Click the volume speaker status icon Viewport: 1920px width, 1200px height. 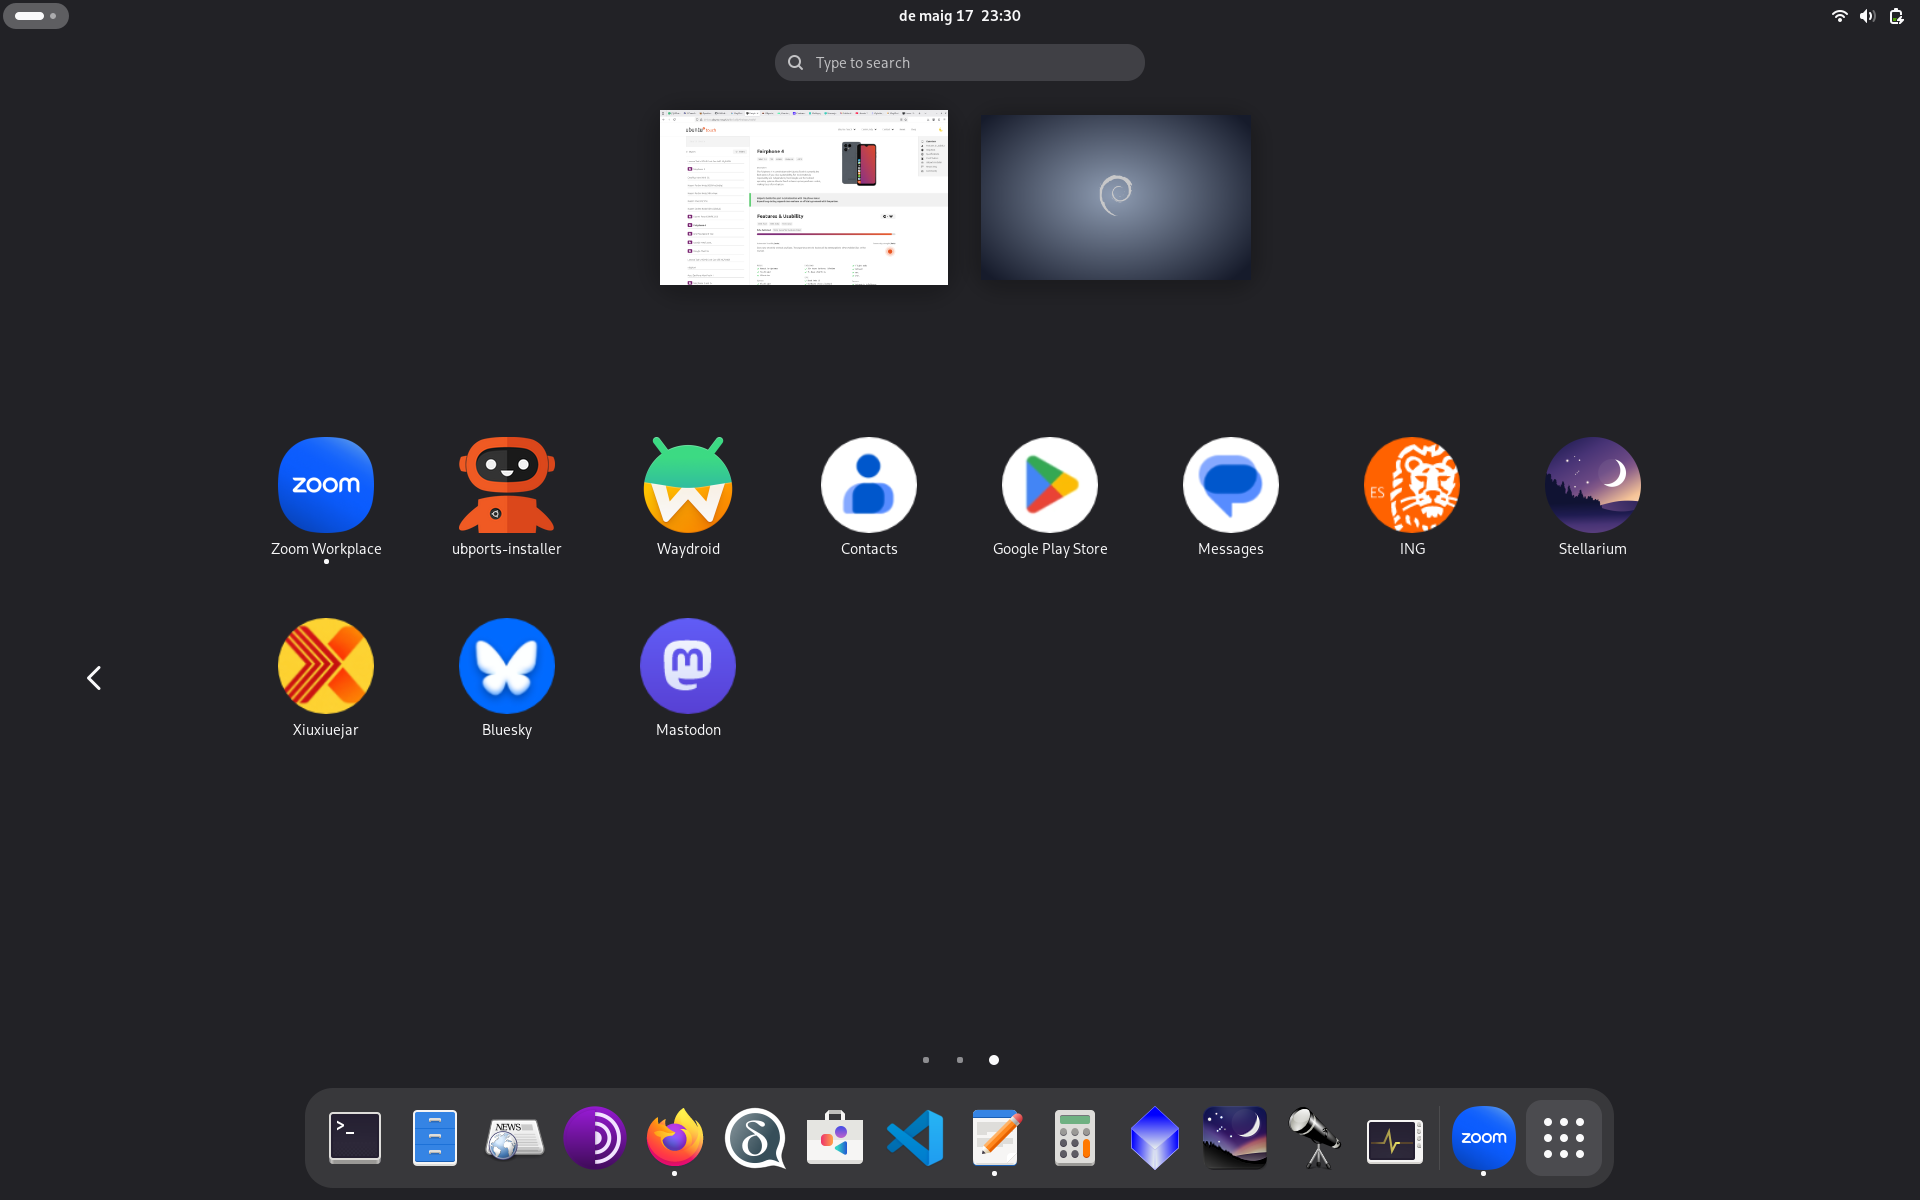pos(1867,16)
